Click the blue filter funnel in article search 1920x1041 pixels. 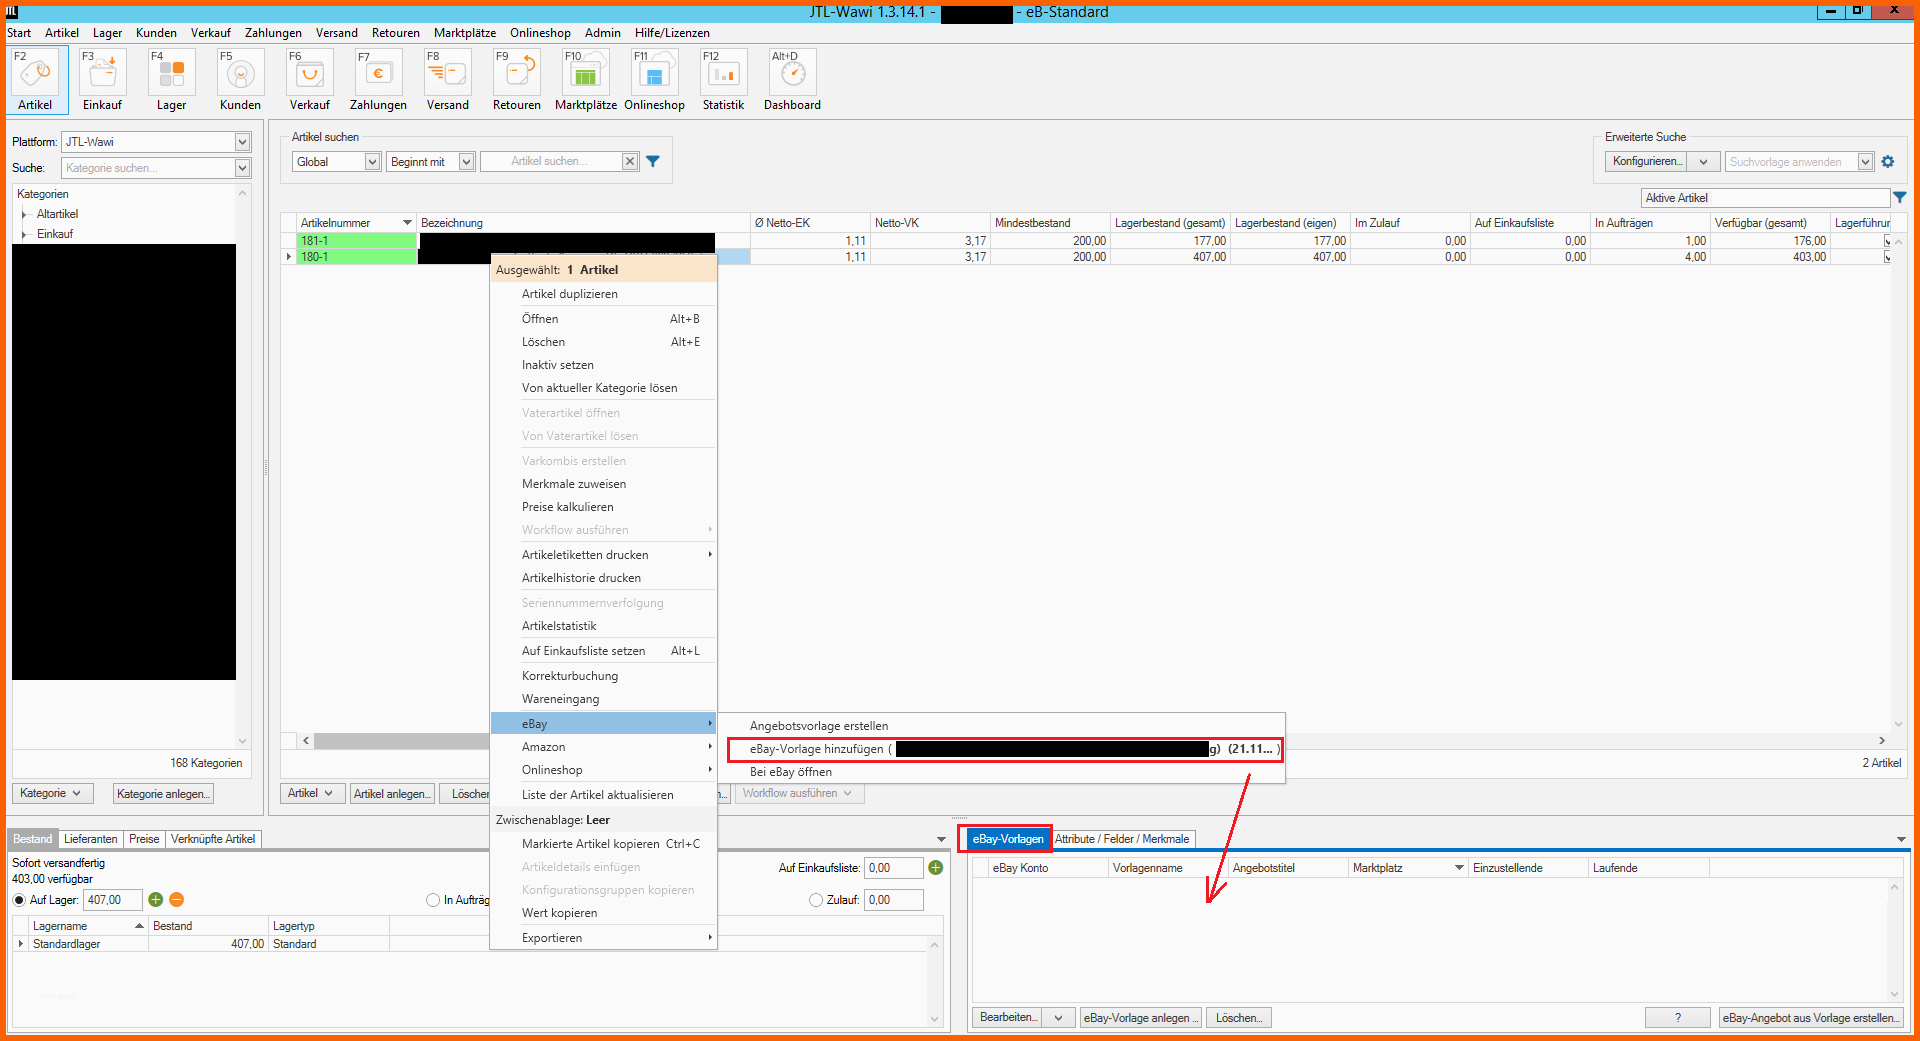(653, 162)
